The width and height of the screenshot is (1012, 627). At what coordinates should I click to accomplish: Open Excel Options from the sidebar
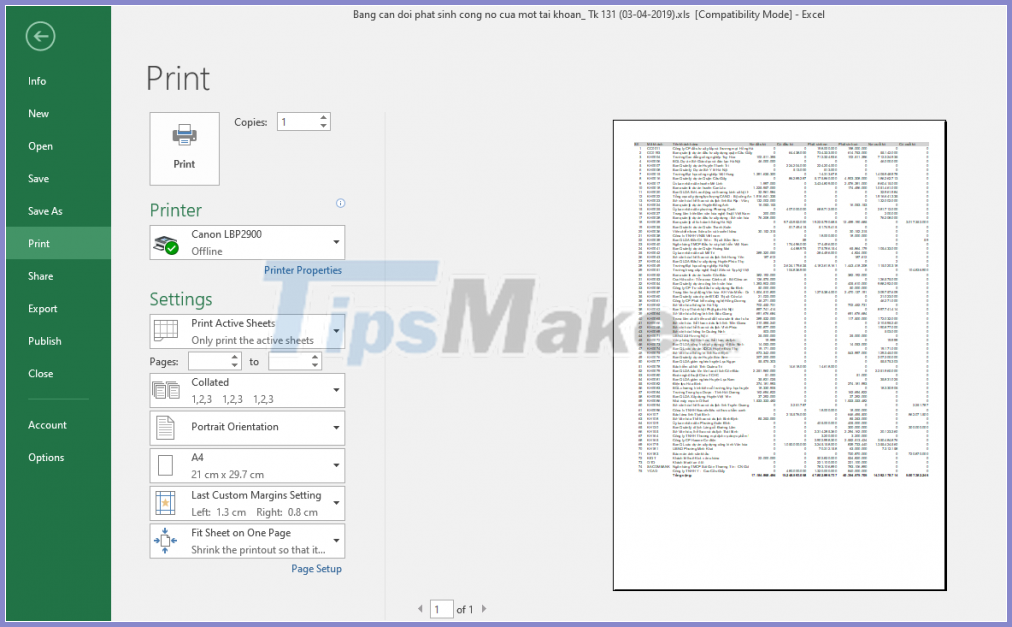pyautogui.click(x=46, y=457)
